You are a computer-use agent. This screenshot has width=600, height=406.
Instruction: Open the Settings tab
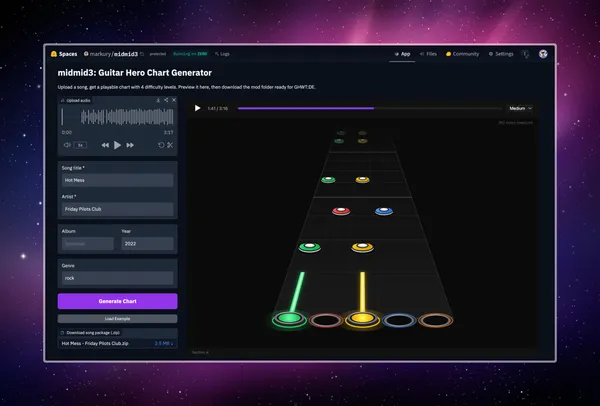click(500, 54)
